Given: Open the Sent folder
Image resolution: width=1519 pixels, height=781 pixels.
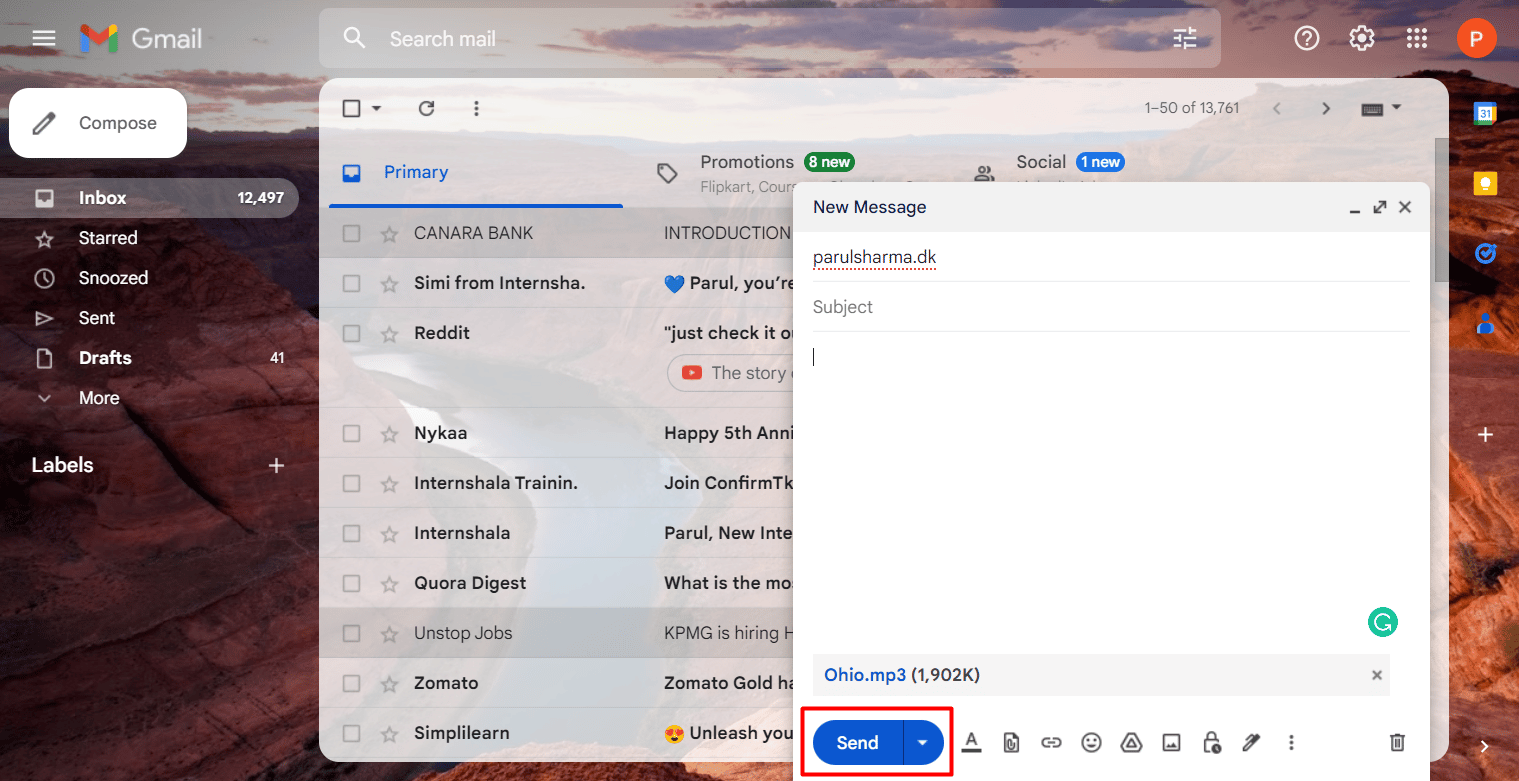Looking at the screenshot, I should (150, 318).
